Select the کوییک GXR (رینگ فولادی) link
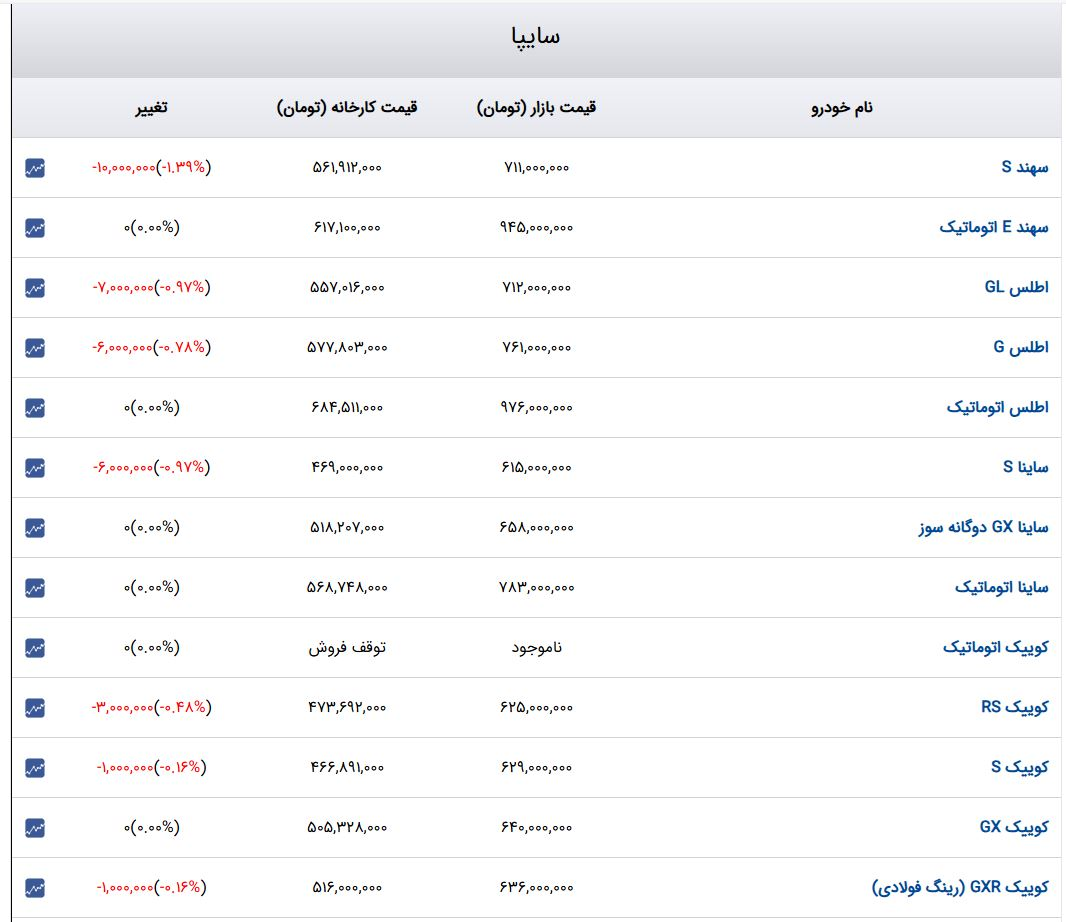 pyautogui.click(x=960, y=887)
